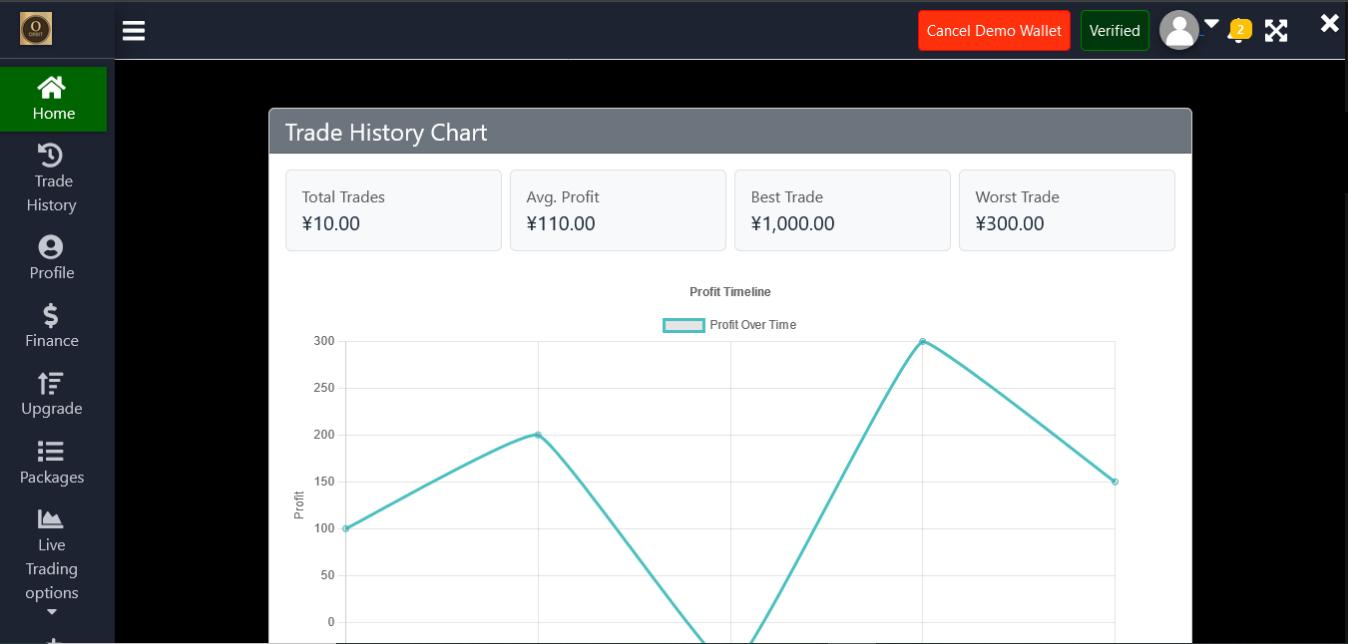
Task: Click the Verified status button
Action: (x=1115, y=31)
